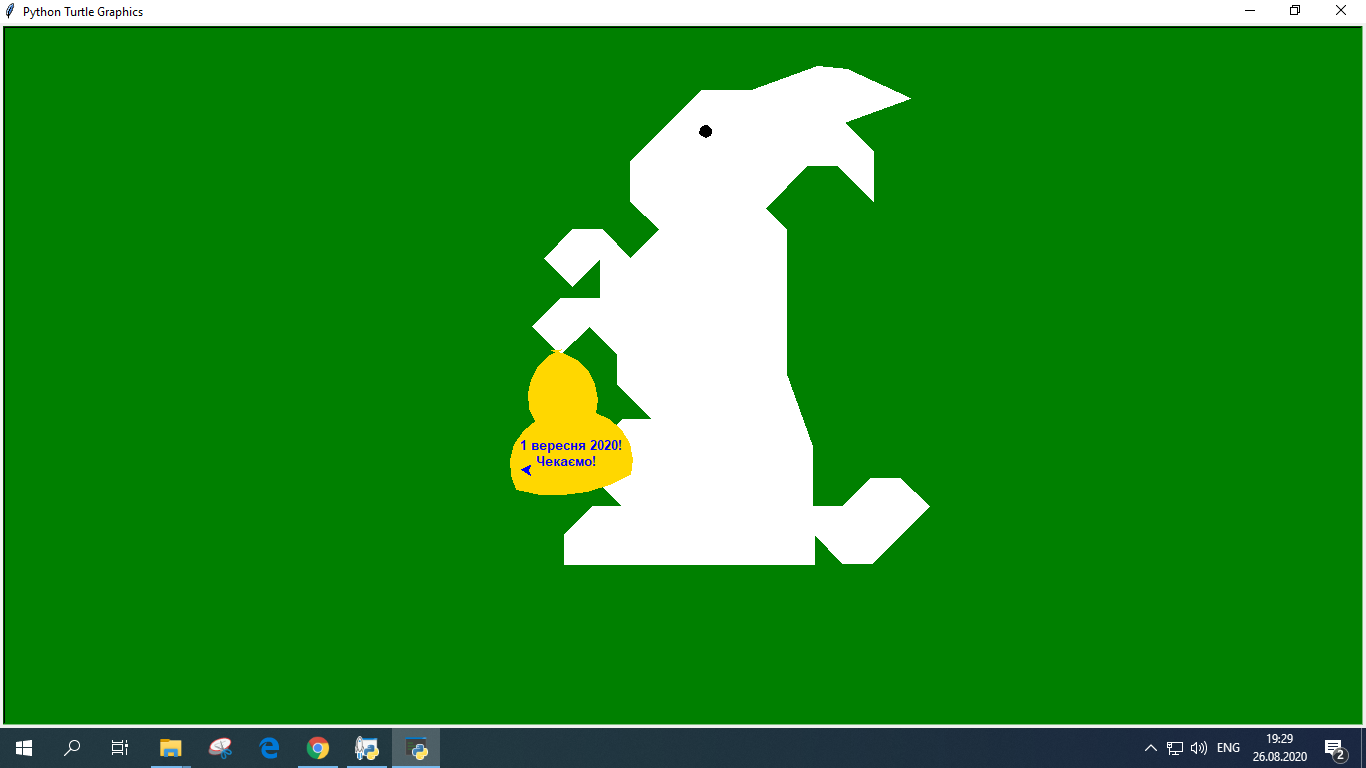Open Action Center with 2 notifications
The width and height of the screenshot is (1366, 768).
click(1334, 747)
